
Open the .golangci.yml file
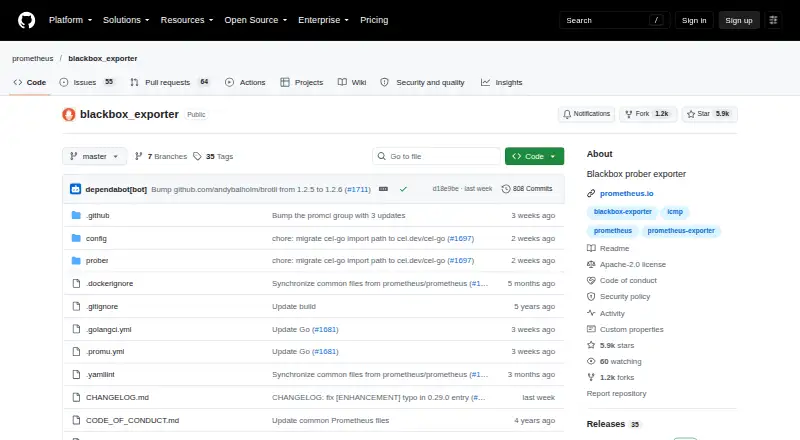click(x=108, y=329)
